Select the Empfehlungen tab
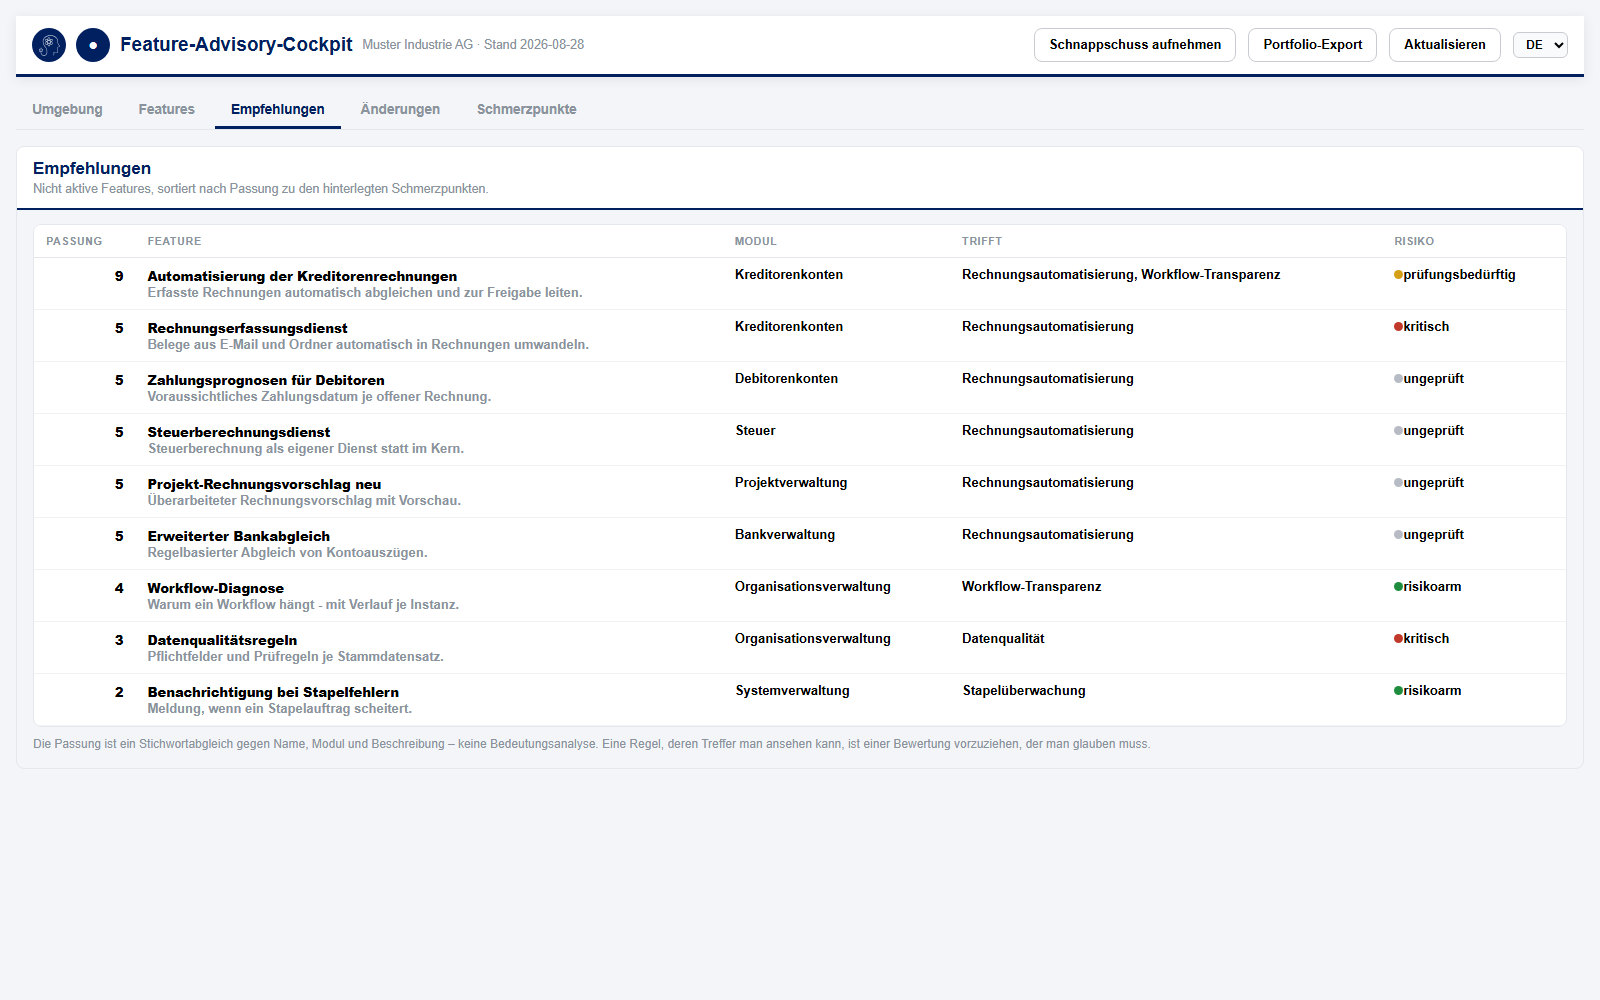The height and width of the screenshot is (1000, 1600). 278,109
